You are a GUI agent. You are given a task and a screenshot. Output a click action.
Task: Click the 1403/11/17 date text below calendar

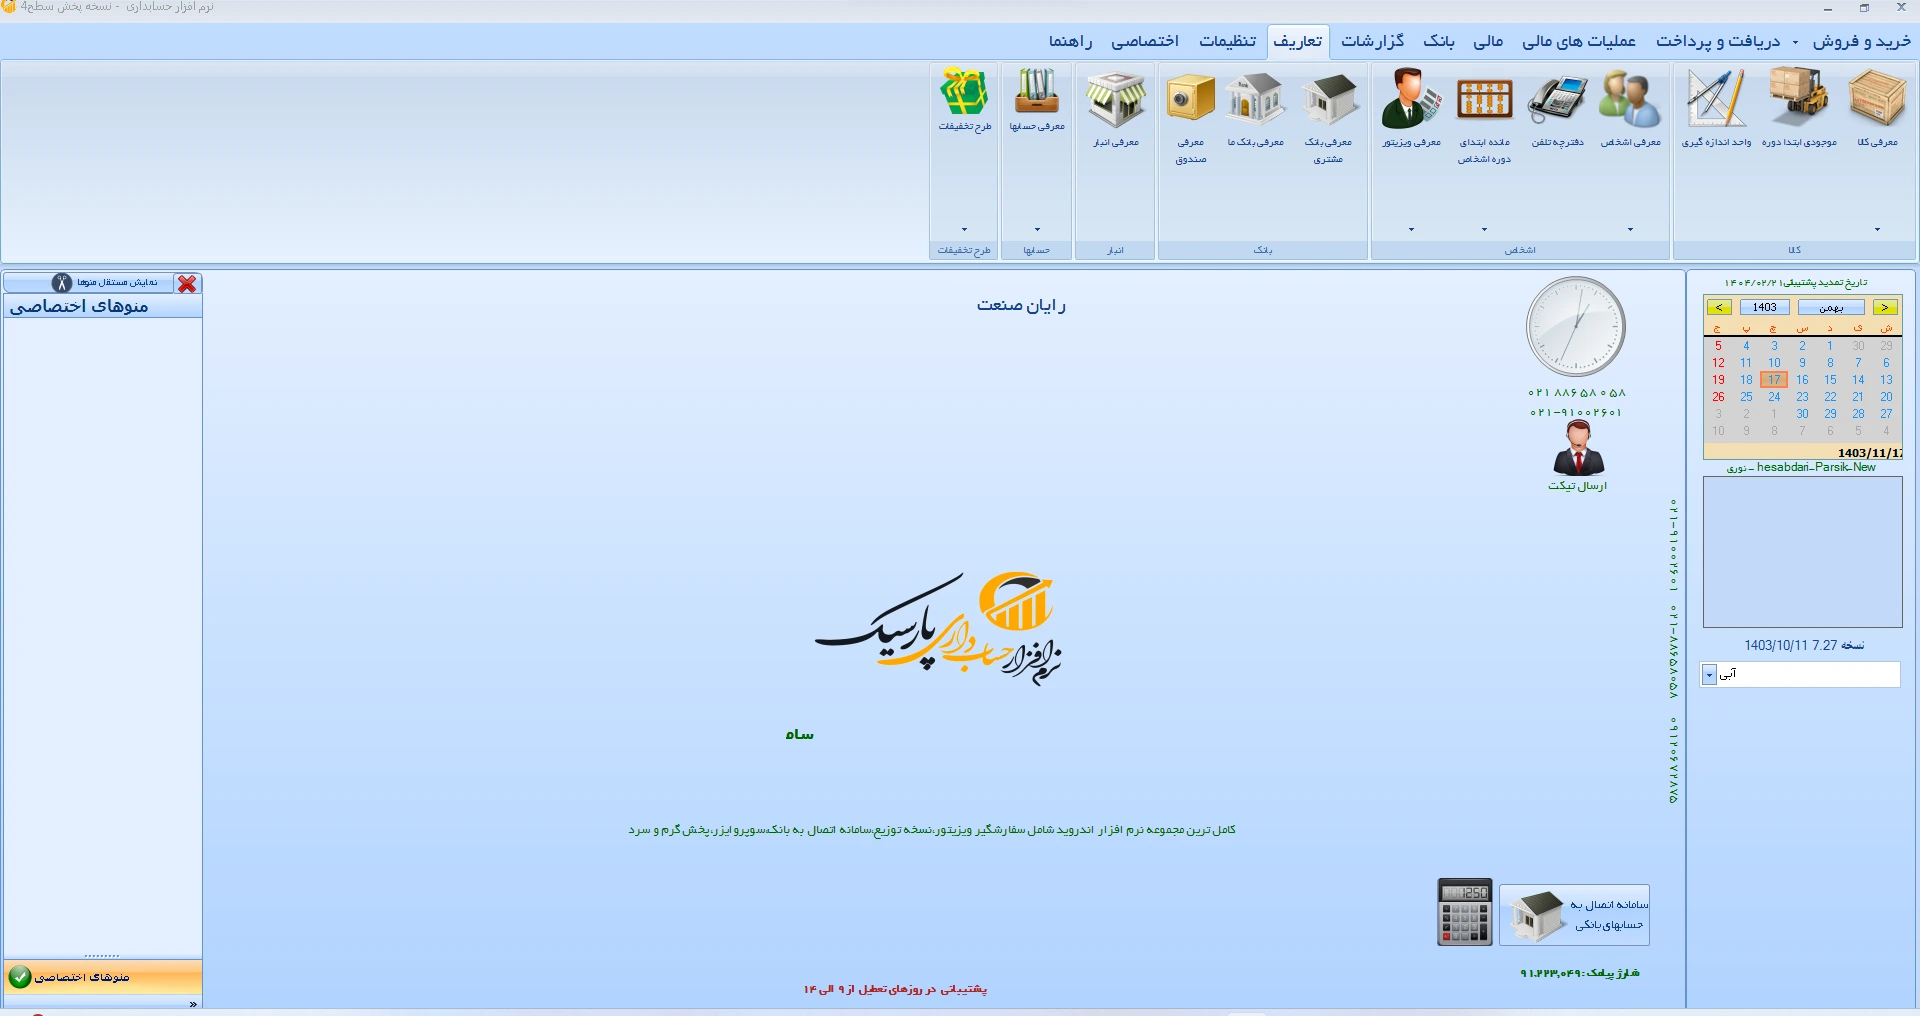(1870, 453)
